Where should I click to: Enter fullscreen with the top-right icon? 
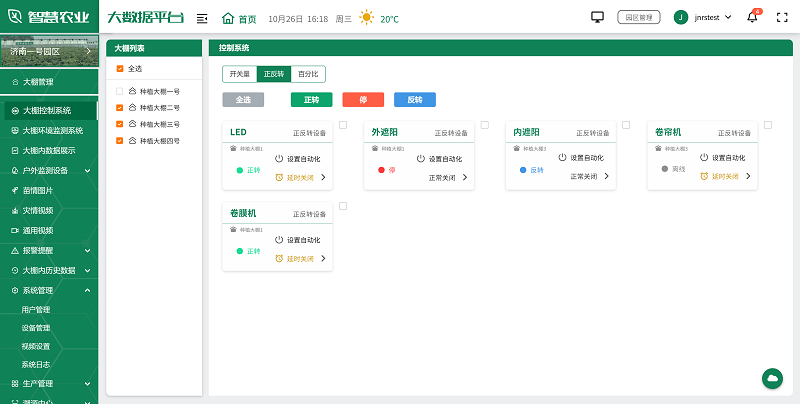point(783,18)
